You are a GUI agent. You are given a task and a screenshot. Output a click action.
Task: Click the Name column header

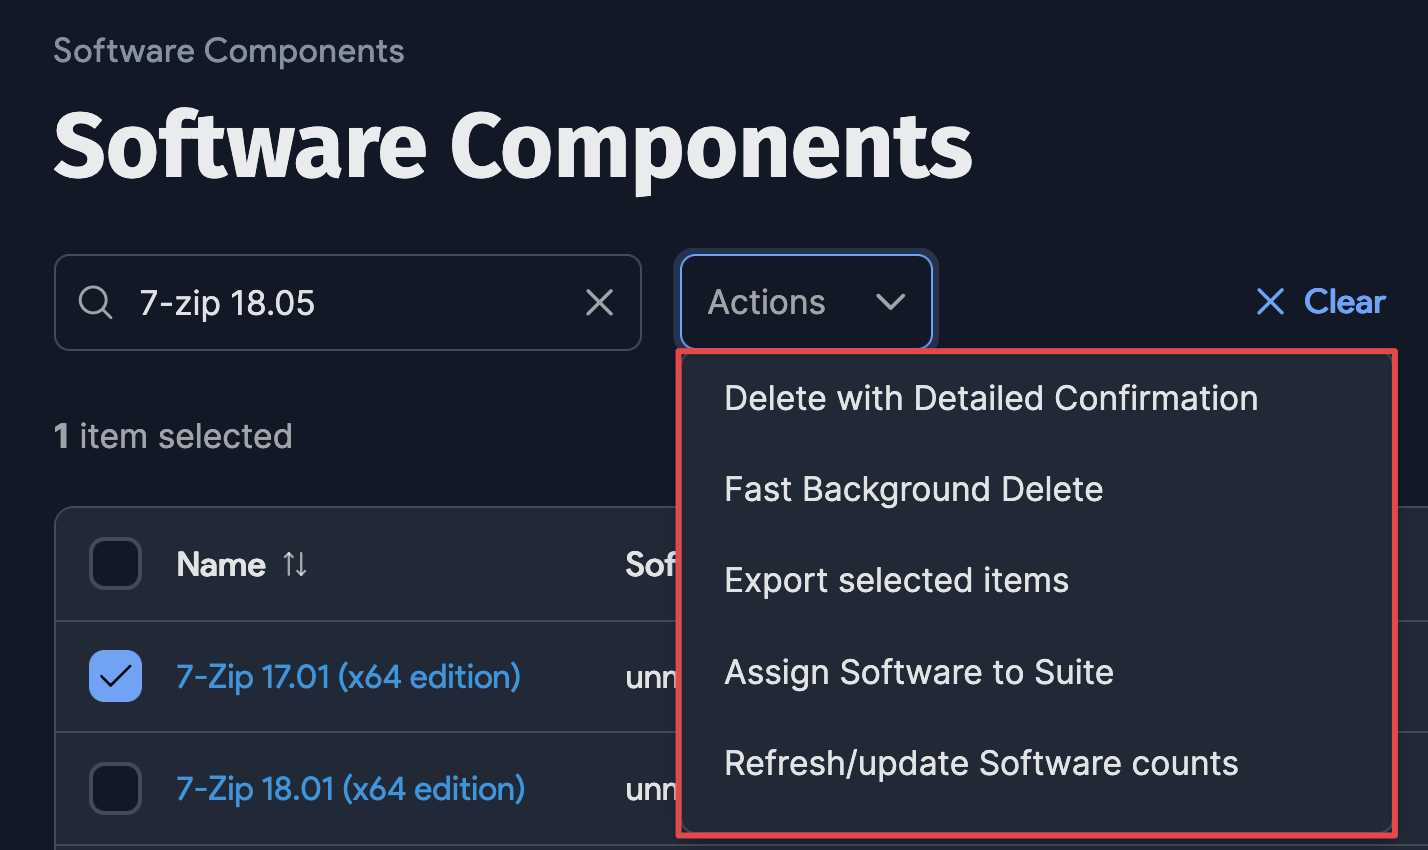point(221,565)
